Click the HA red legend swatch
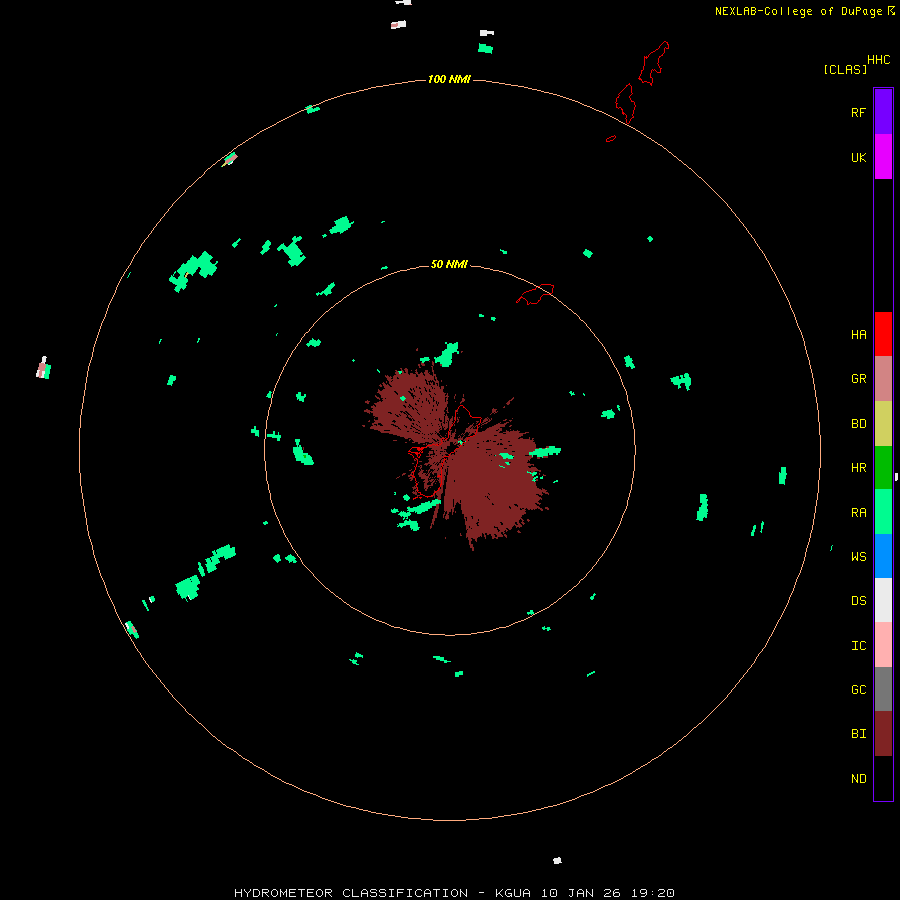The width and height of the screenshot is (900, 900). click(883, 334)
